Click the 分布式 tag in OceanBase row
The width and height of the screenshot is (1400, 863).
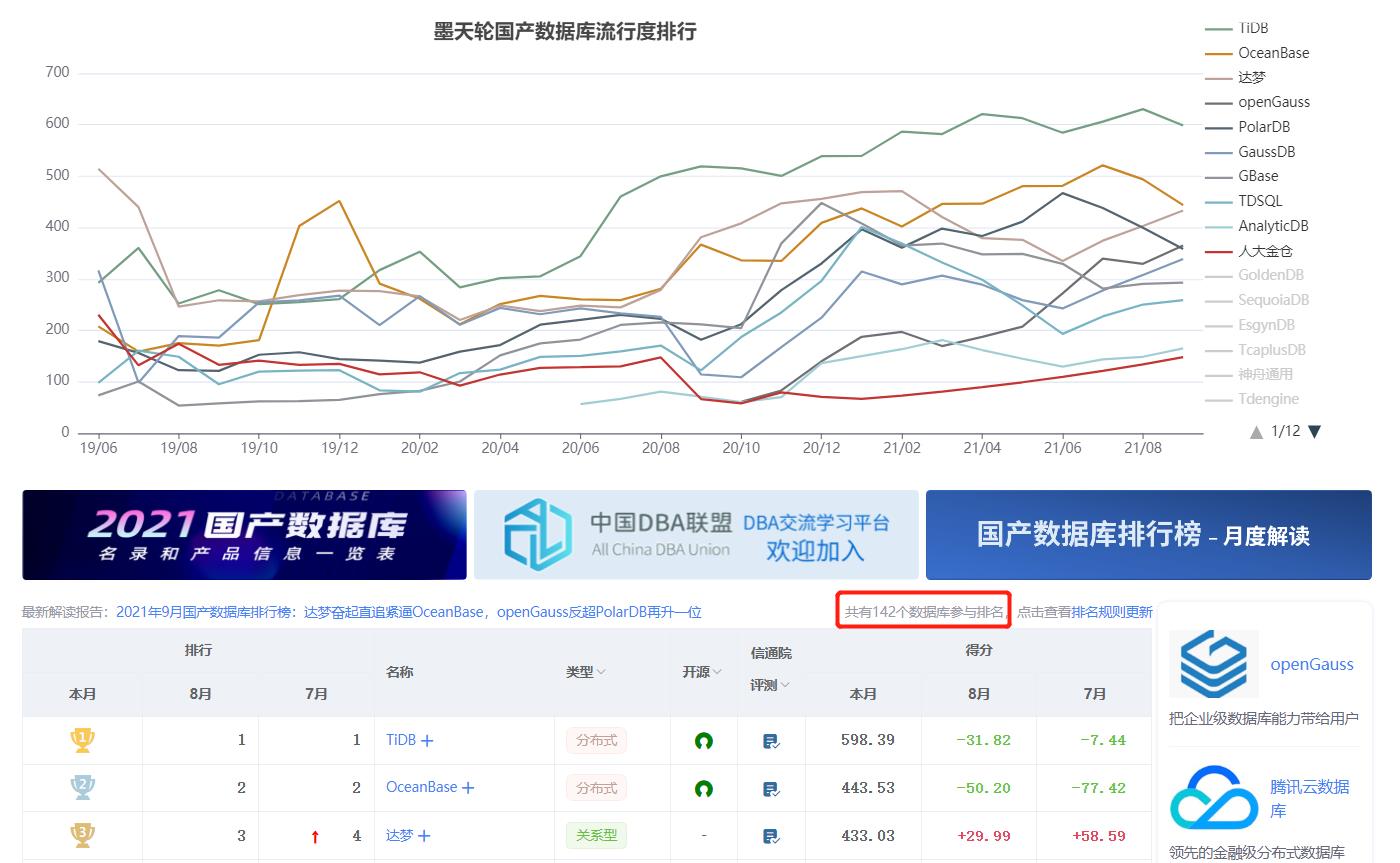click(x=596, y=789)
